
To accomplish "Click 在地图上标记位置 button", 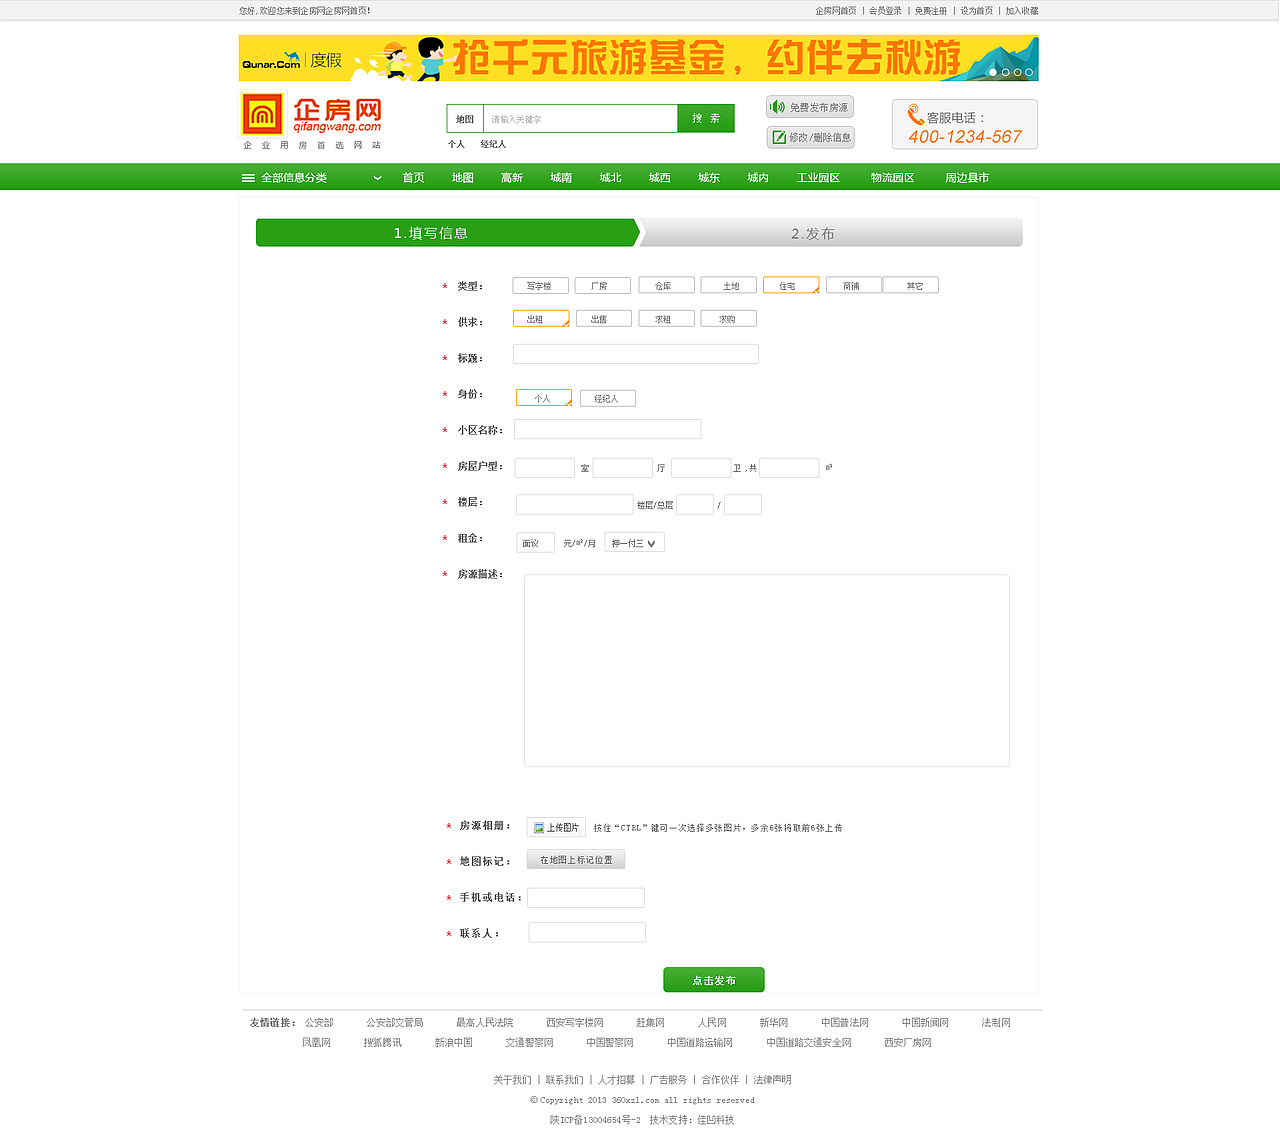I will (576, 860).
